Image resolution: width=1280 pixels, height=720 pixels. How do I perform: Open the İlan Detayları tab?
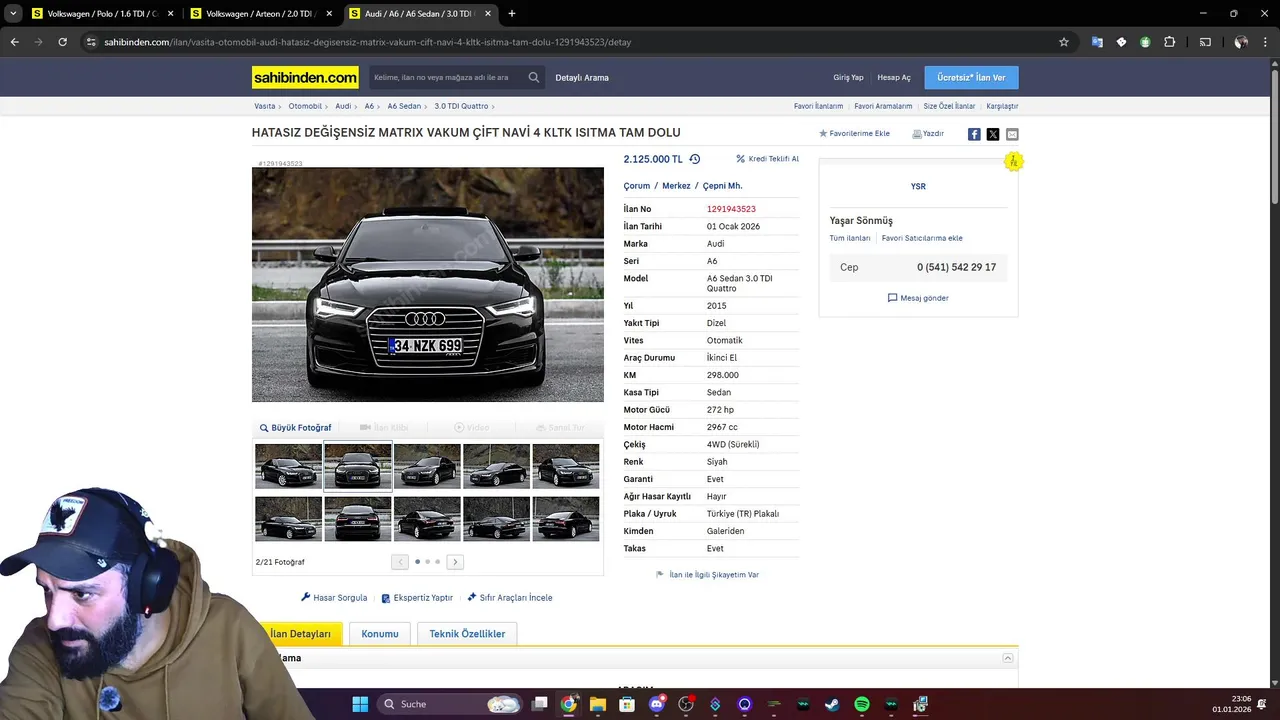tap(300, 634)
